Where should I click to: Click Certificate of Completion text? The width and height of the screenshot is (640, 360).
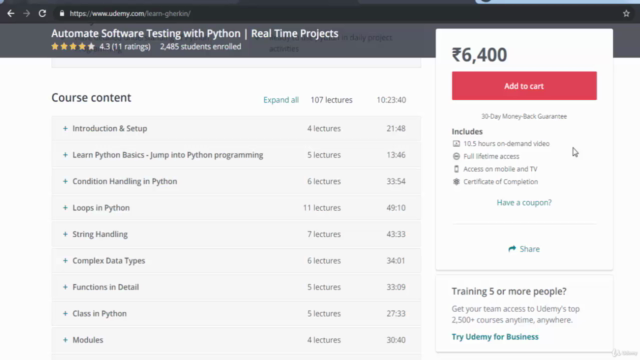tap(501, 182)
